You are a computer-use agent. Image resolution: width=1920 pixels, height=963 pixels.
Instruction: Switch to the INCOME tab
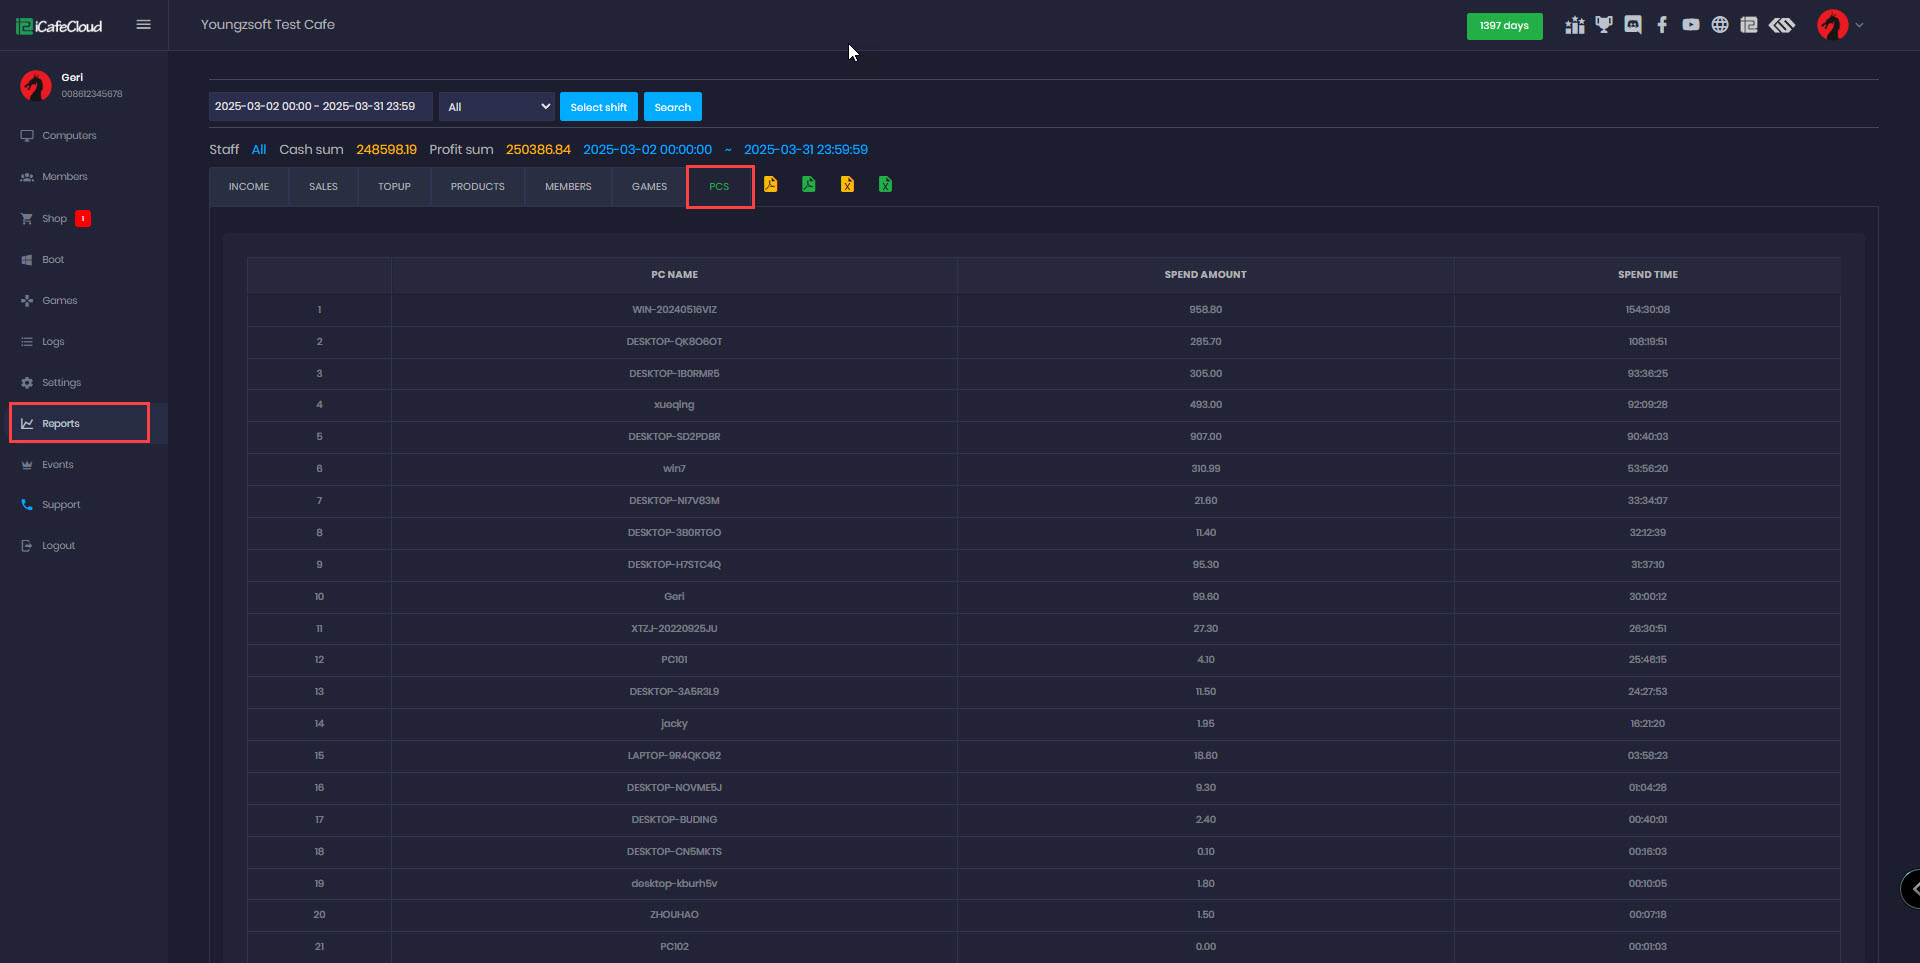249,187
